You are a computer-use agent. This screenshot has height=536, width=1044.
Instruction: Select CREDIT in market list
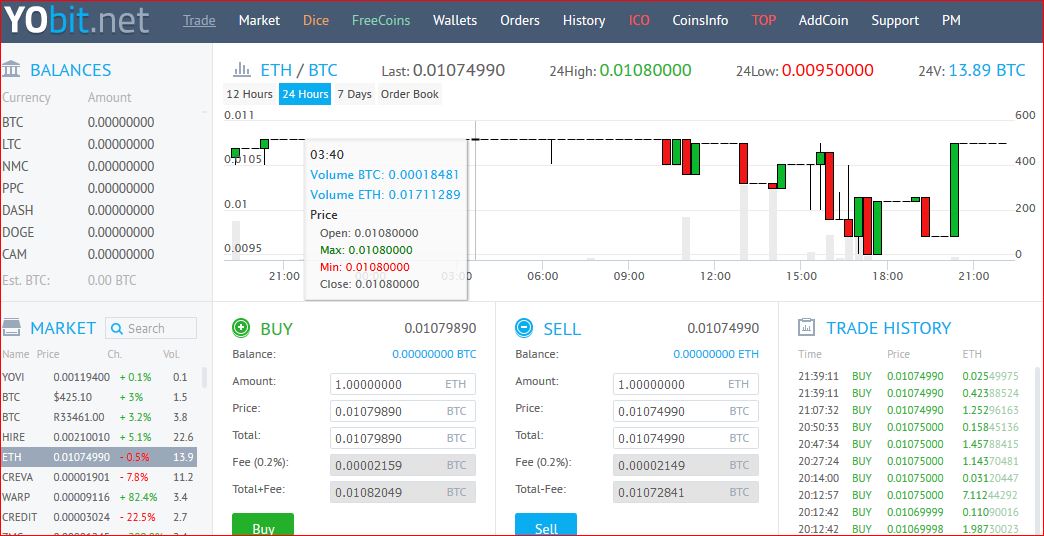[99, 517]
